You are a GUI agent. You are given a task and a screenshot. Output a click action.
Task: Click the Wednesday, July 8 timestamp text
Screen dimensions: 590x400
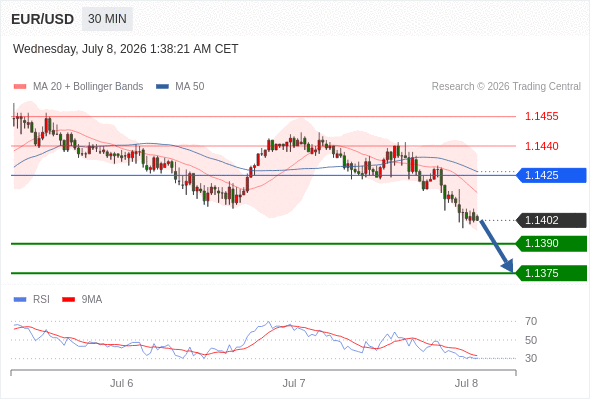click(x=125, y=49)
